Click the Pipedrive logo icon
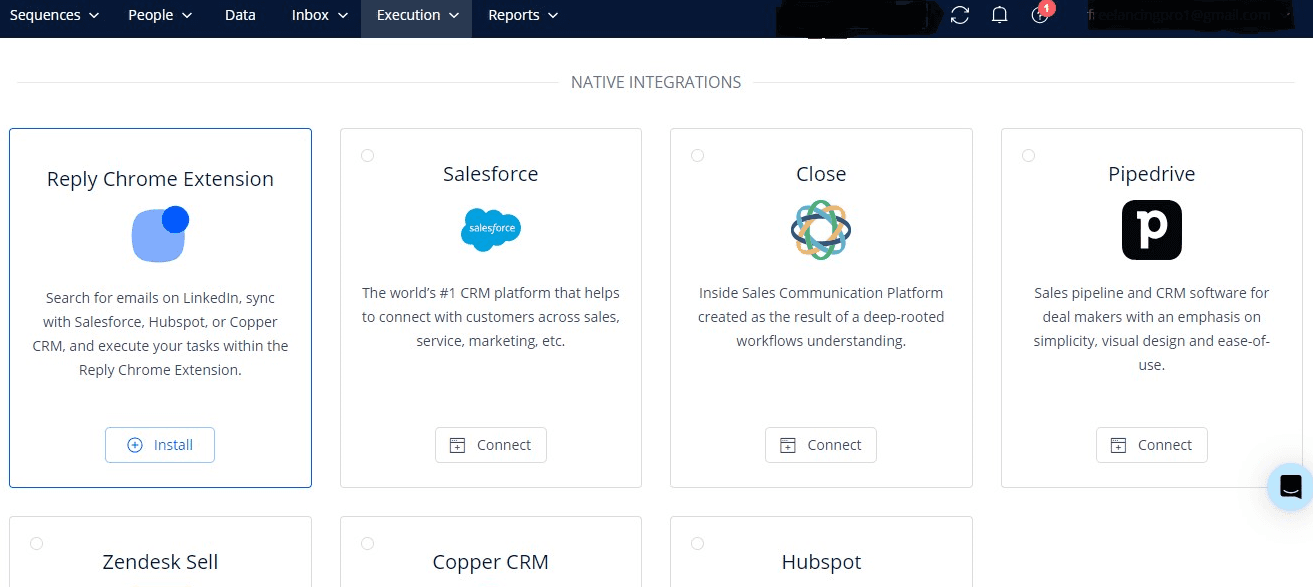Image resolution: width=1313 pixels, height=587 pixels. [1151, 229]
